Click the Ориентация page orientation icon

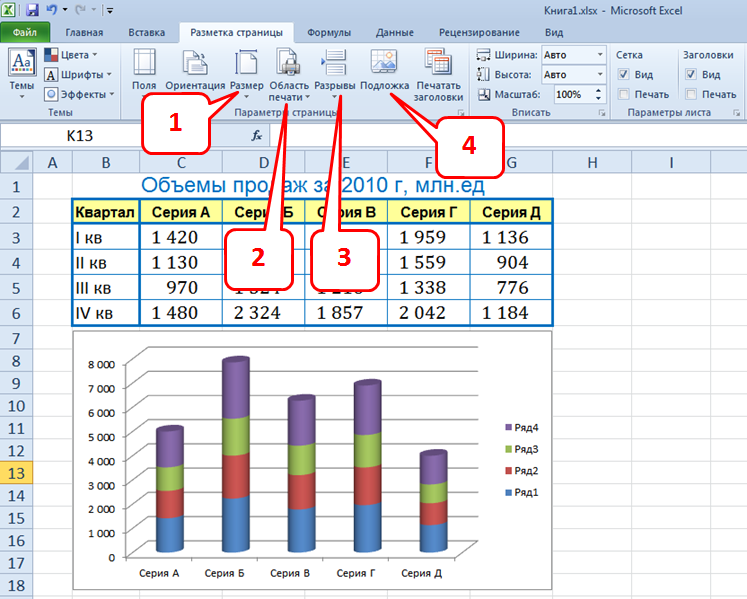pos(195,64)
